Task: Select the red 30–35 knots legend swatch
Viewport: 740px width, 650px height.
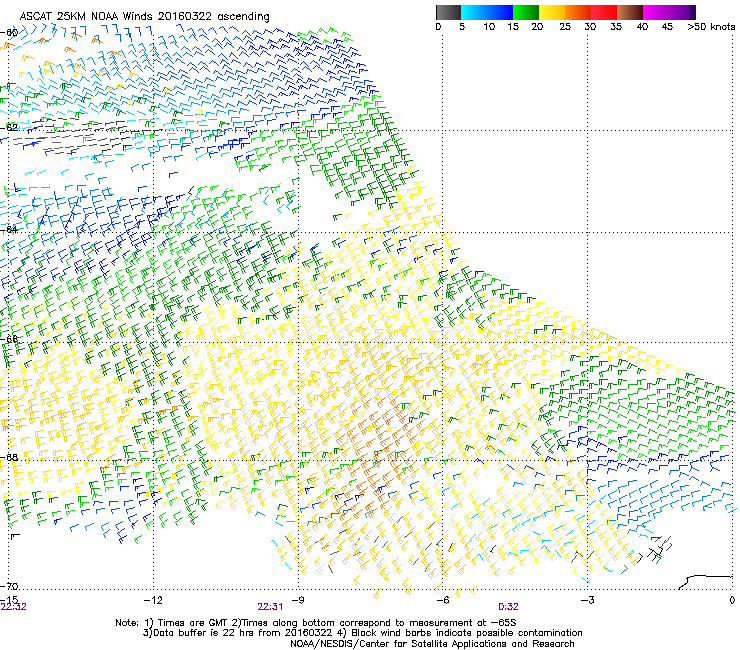Action: (x=604, y=12)
